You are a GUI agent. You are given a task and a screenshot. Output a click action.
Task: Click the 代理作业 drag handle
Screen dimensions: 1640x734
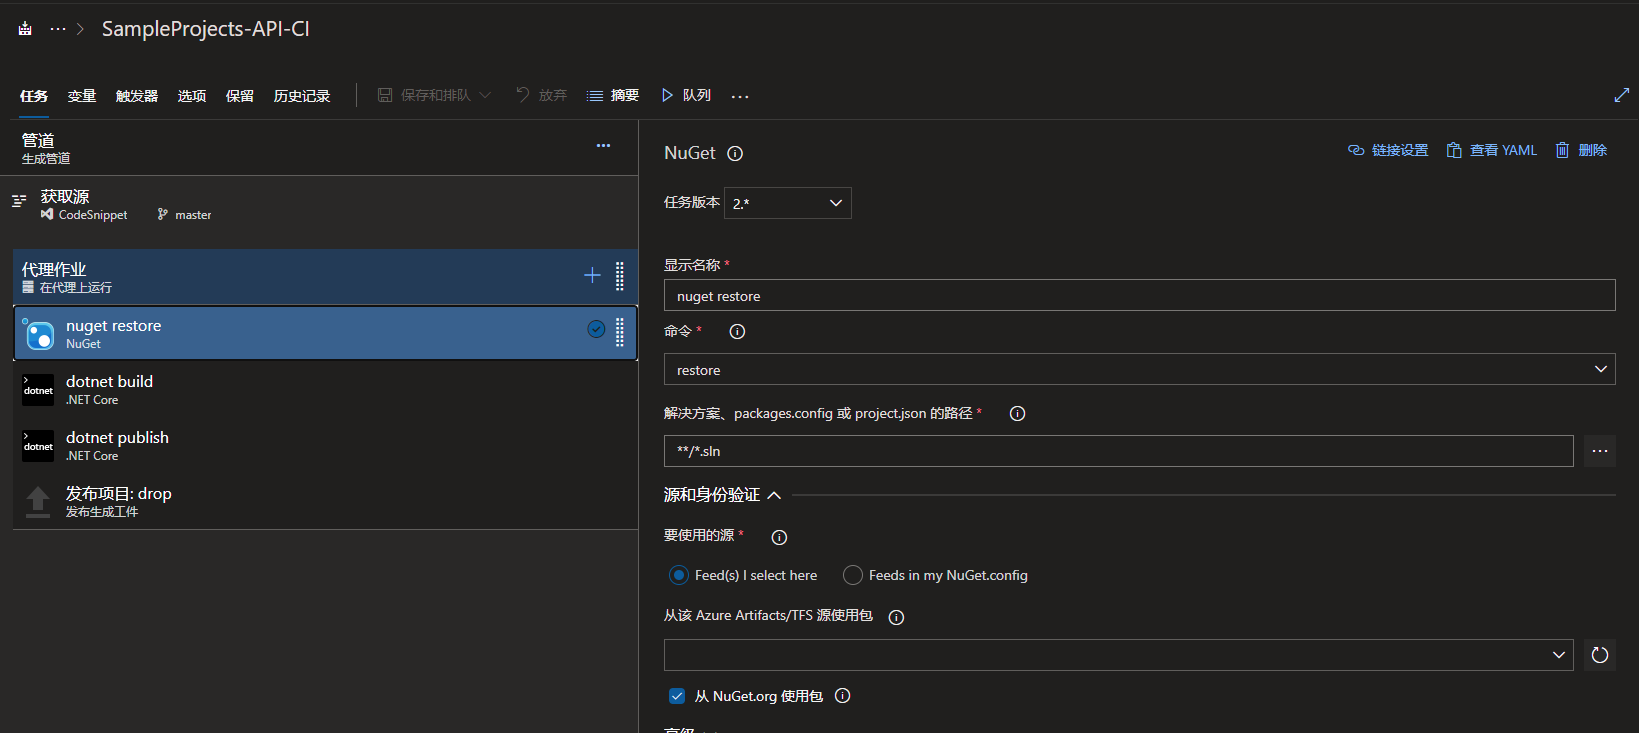coord(620,275)
